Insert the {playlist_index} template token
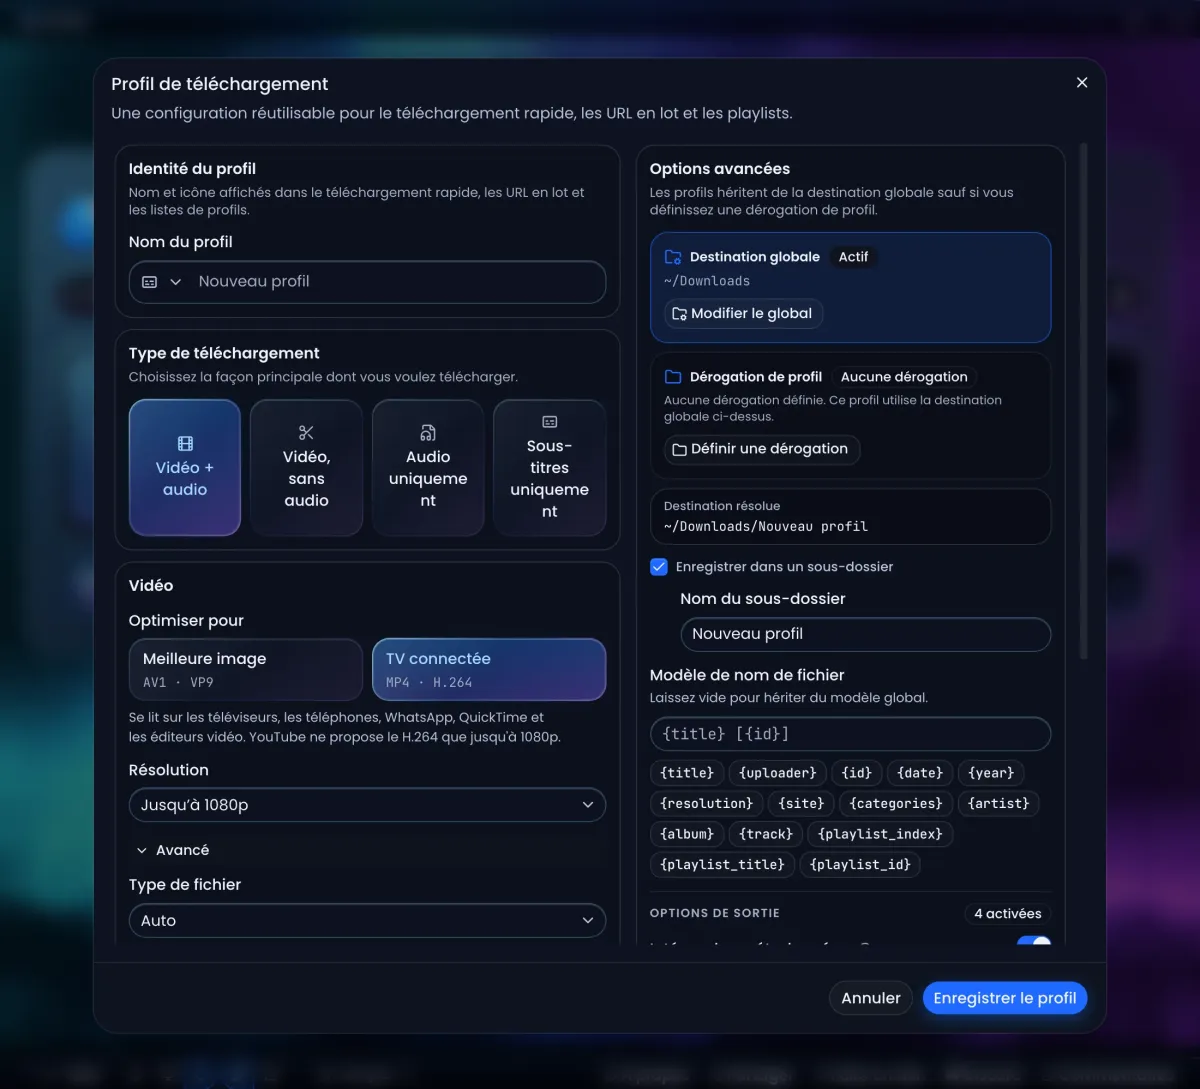 (880, 834)
